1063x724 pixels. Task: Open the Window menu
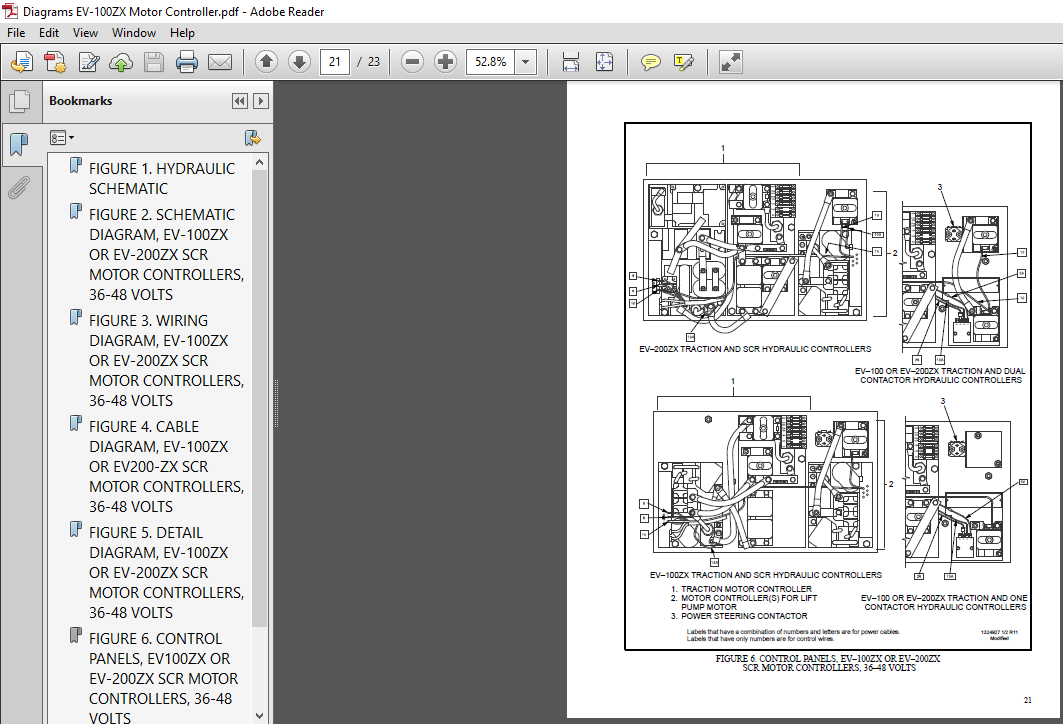(x=134, y=33)
